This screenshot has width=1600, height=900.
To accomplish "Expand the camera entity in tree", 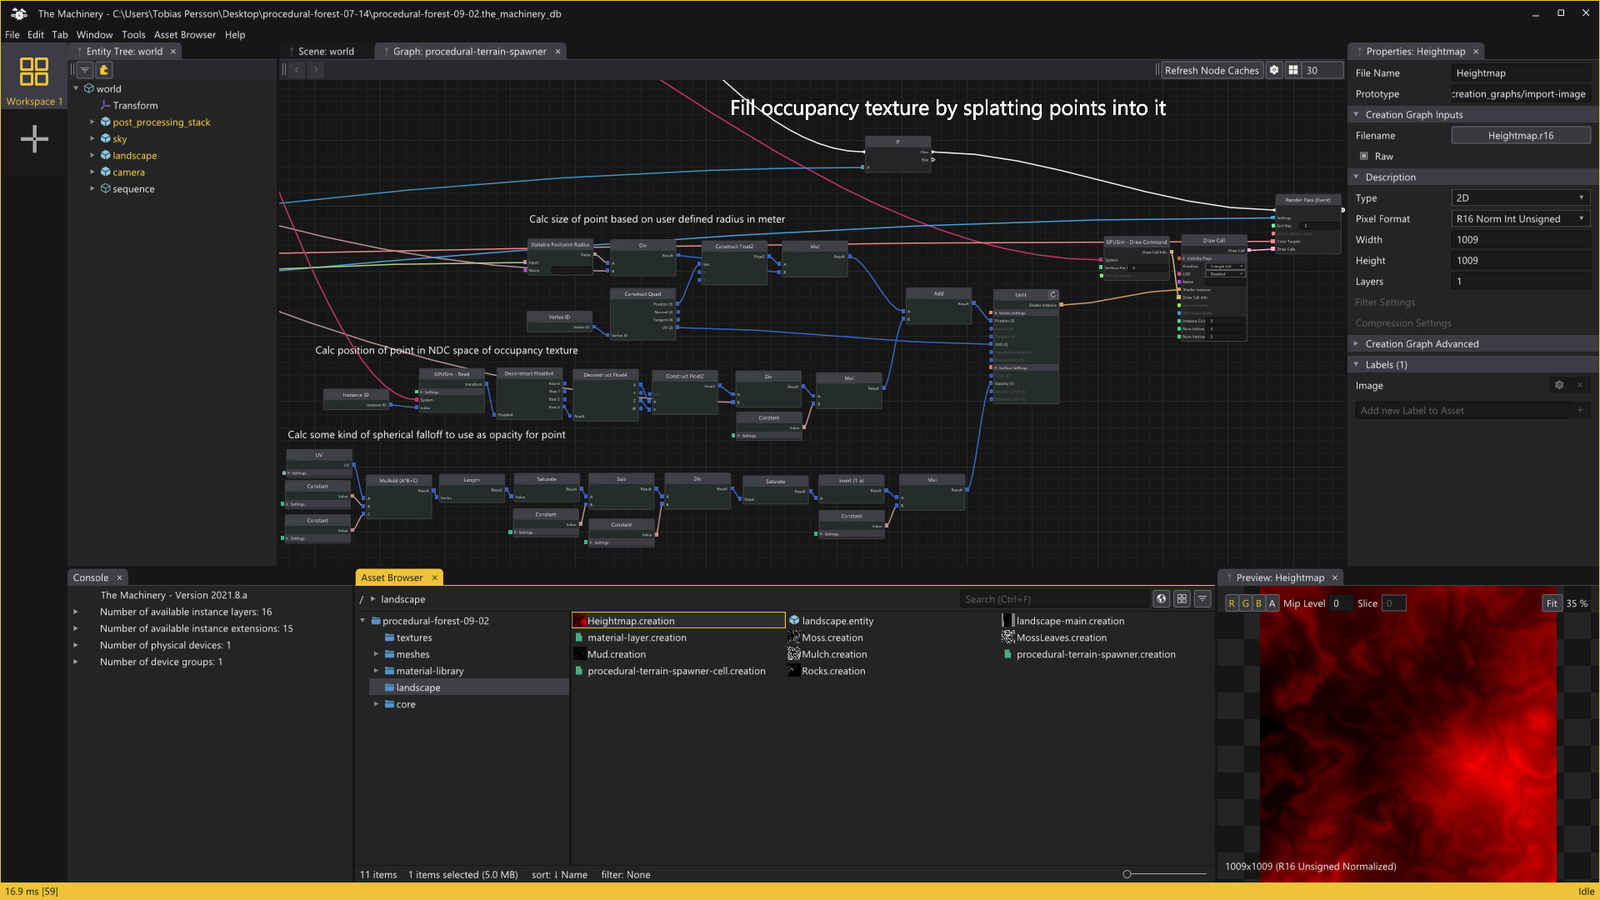I will point(92,172).
